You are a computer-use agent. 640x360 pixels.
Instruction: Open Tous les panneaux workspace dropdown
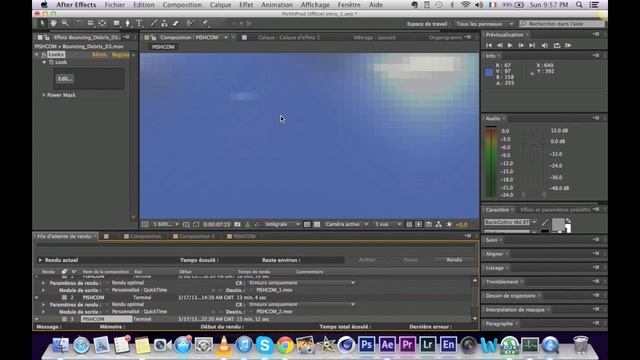484,24
